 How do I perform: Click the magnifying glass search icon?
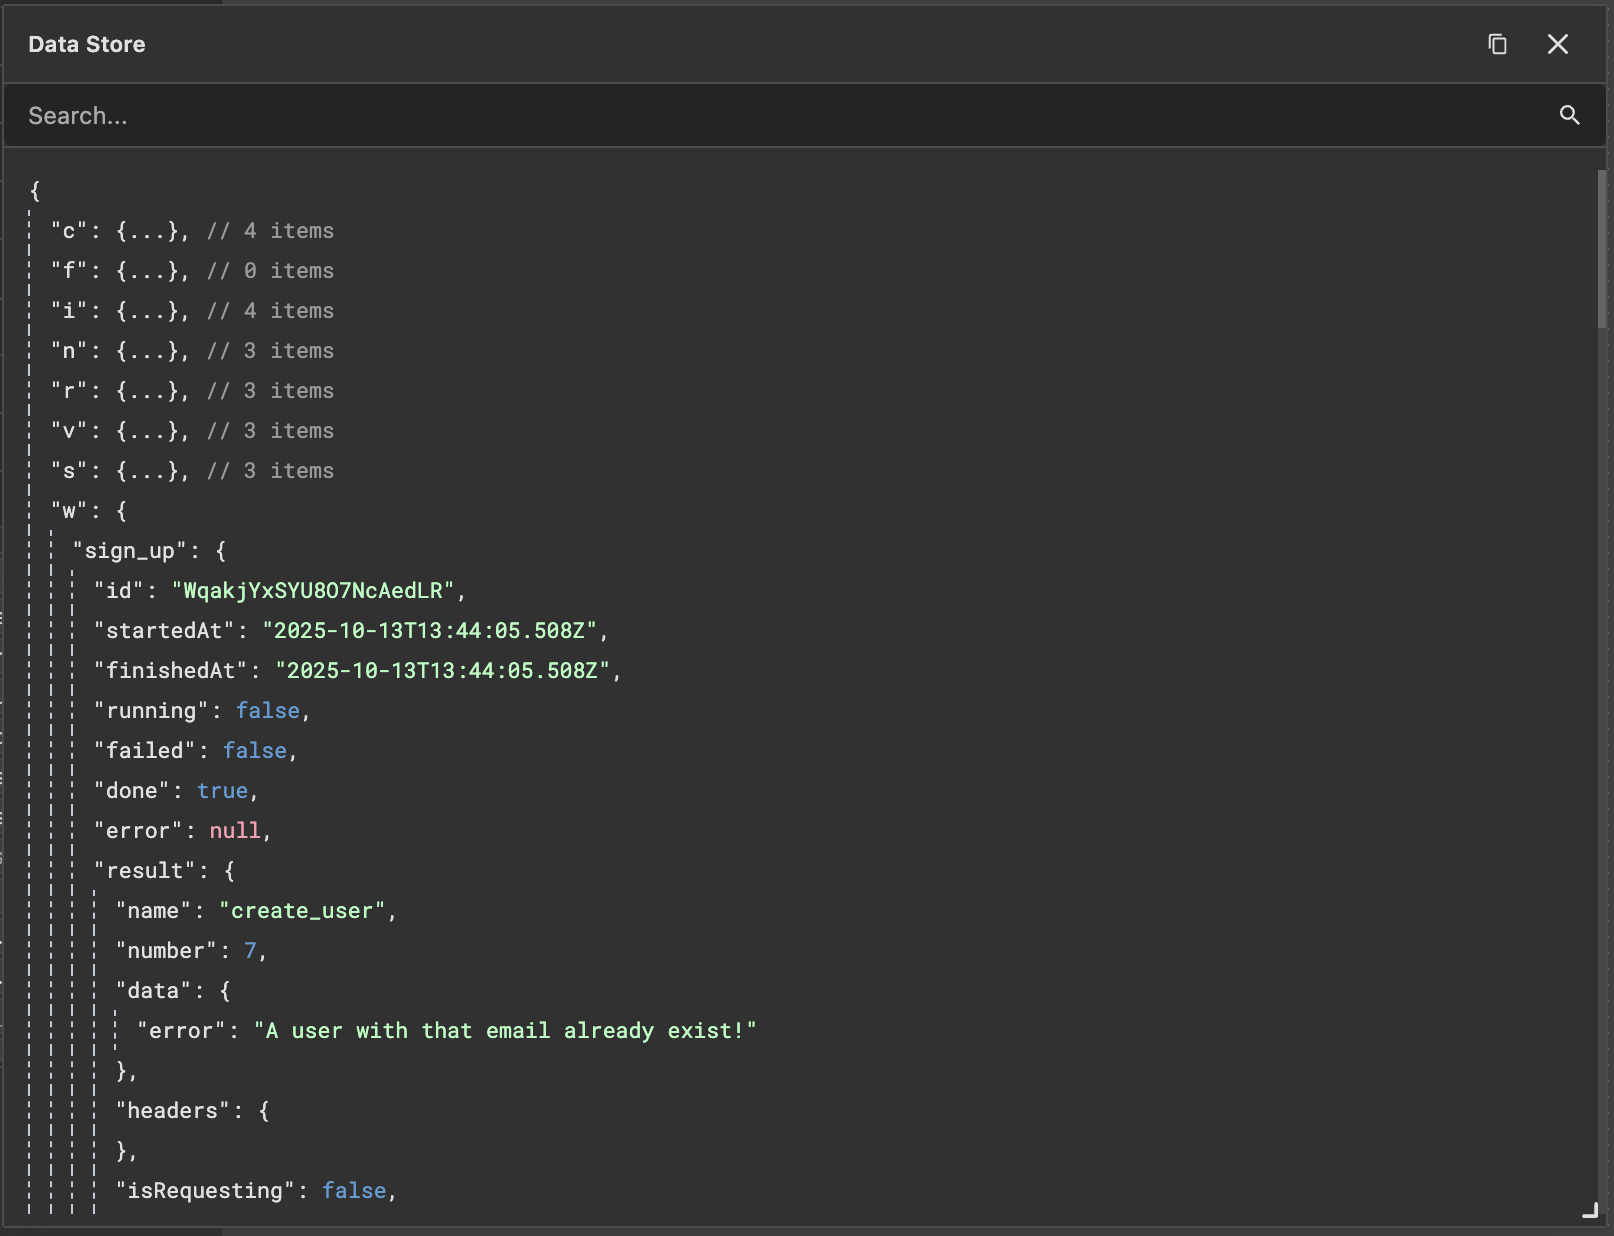point(1570,115)
